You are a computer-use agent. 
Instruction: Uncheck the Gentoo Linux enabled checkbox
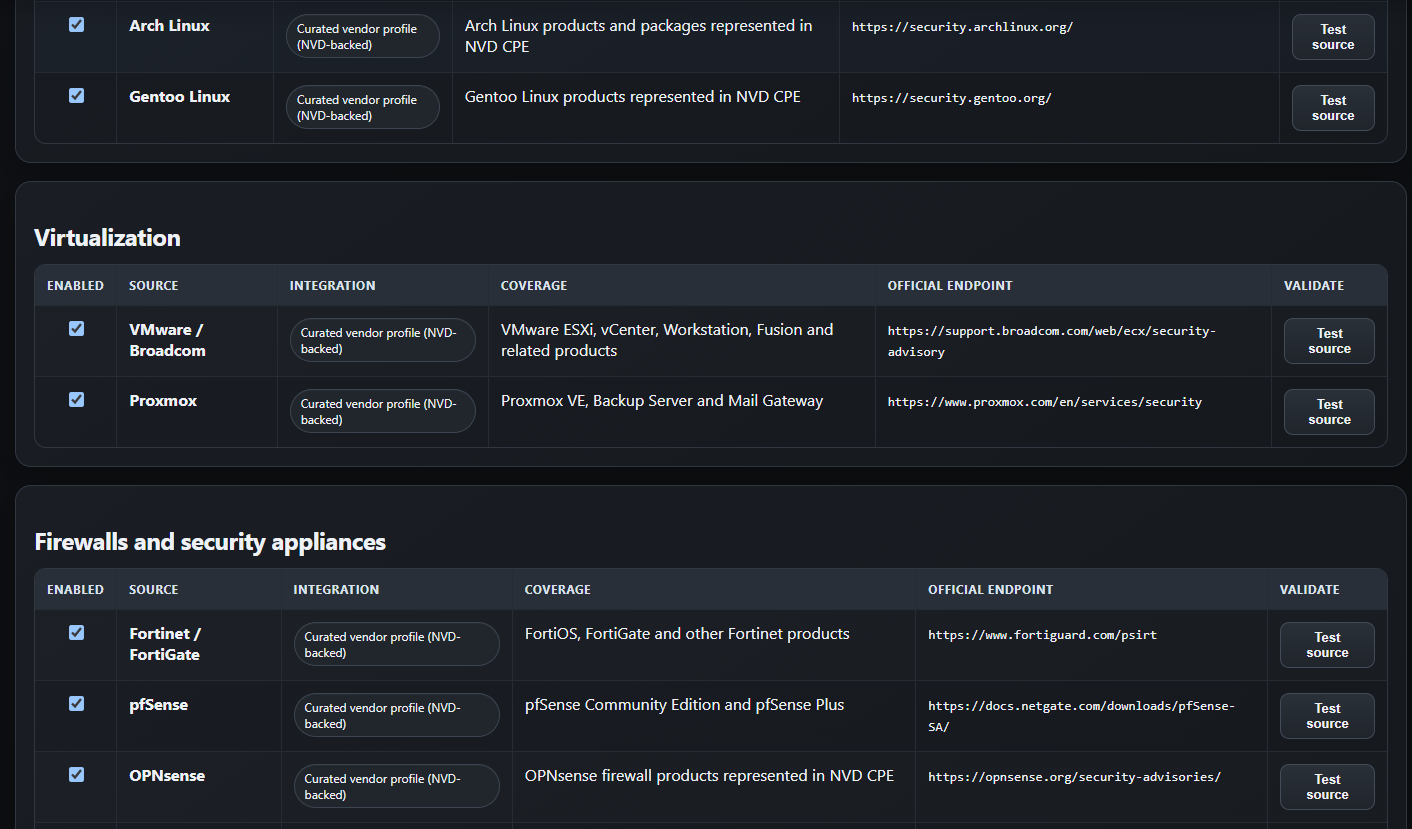click(76, 96)
